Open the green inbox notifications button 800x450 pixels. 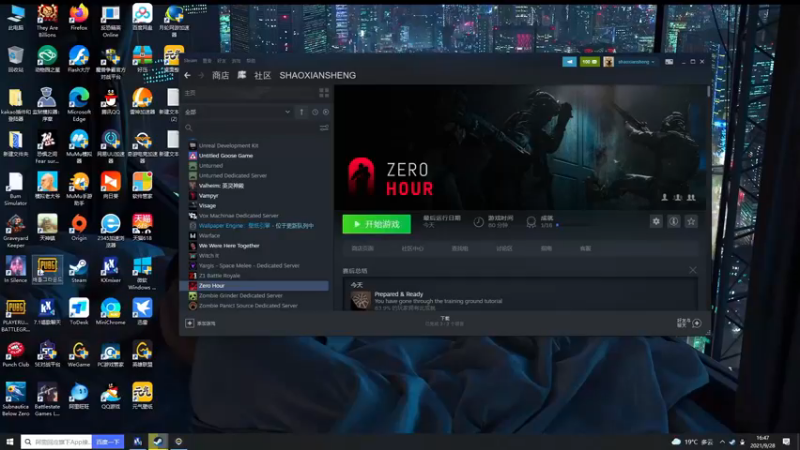[x=589, y=62]
